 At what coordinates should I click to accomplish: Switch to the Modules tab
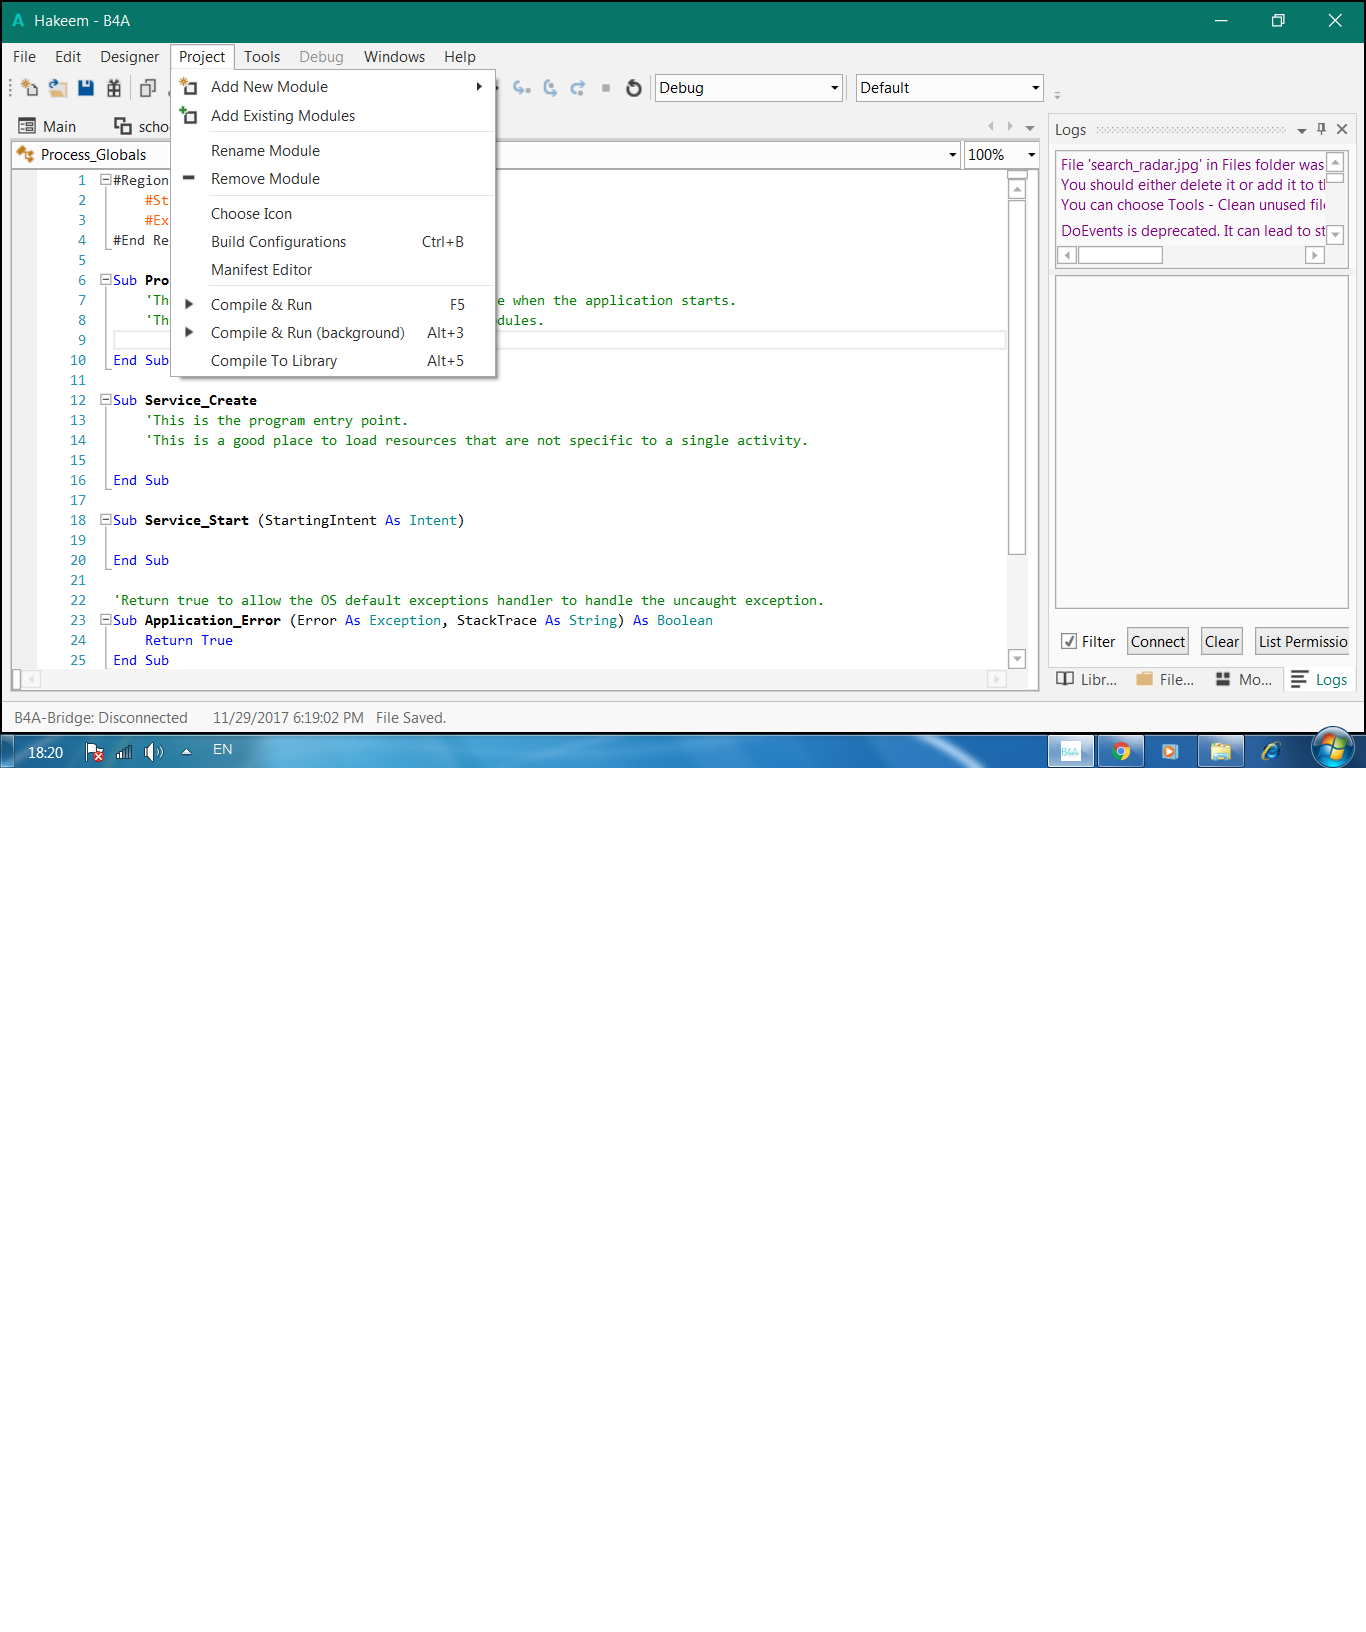[1243, 680]
